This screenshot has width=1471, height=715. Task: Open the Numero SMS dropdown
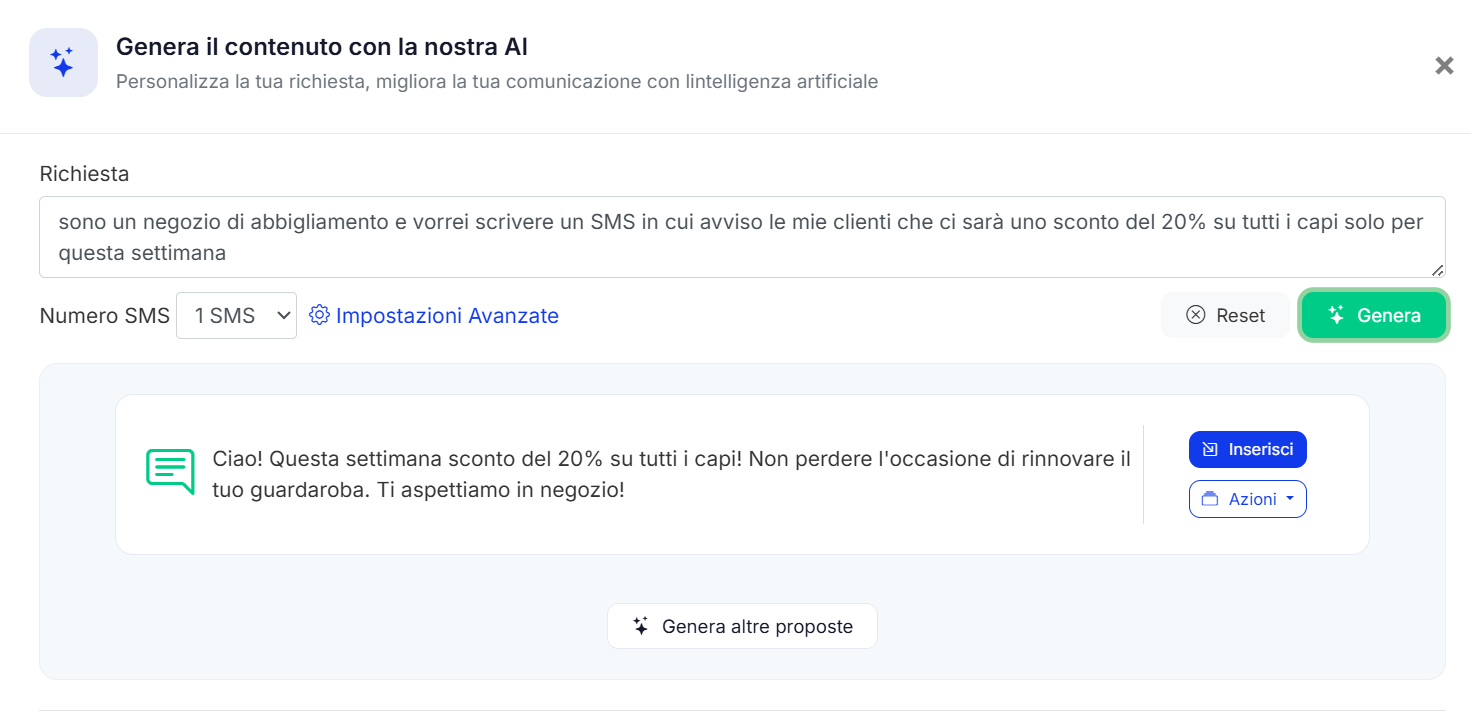[x=236, y=314]
